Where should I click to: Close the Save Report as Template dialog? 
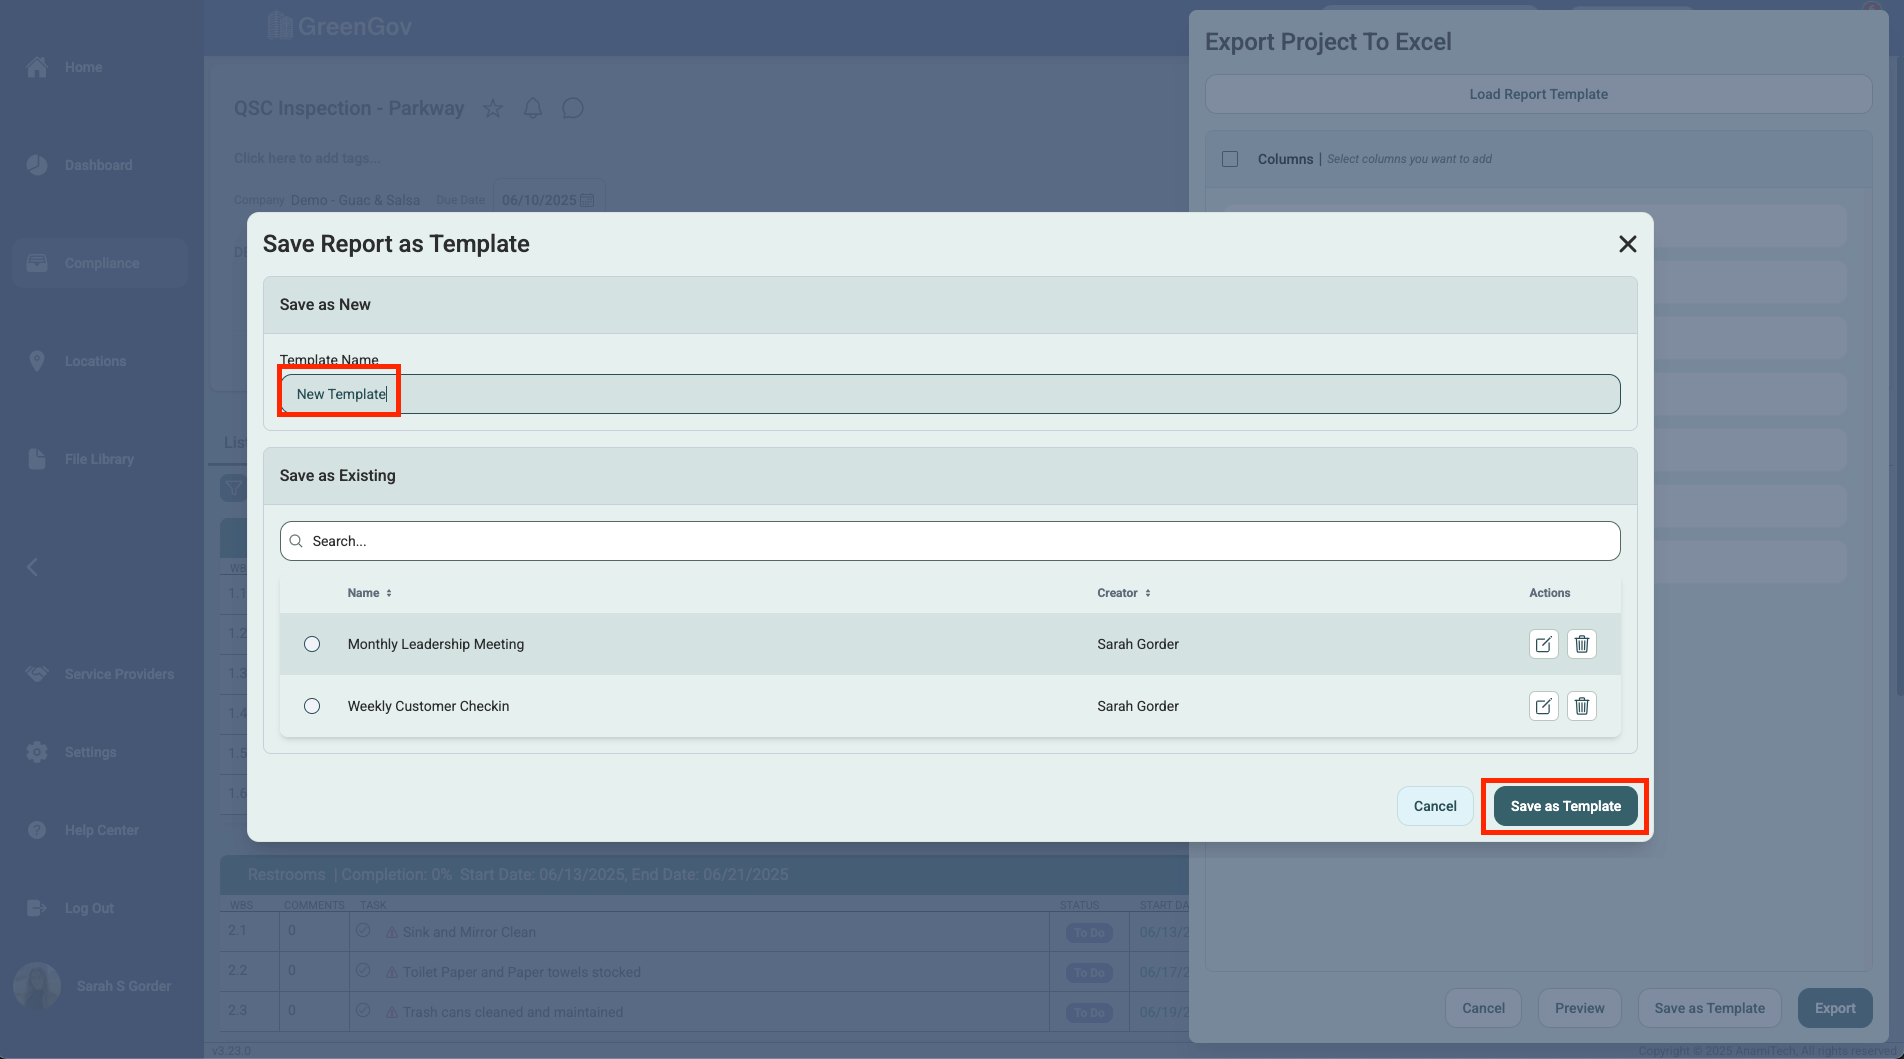coord(1627,244)
